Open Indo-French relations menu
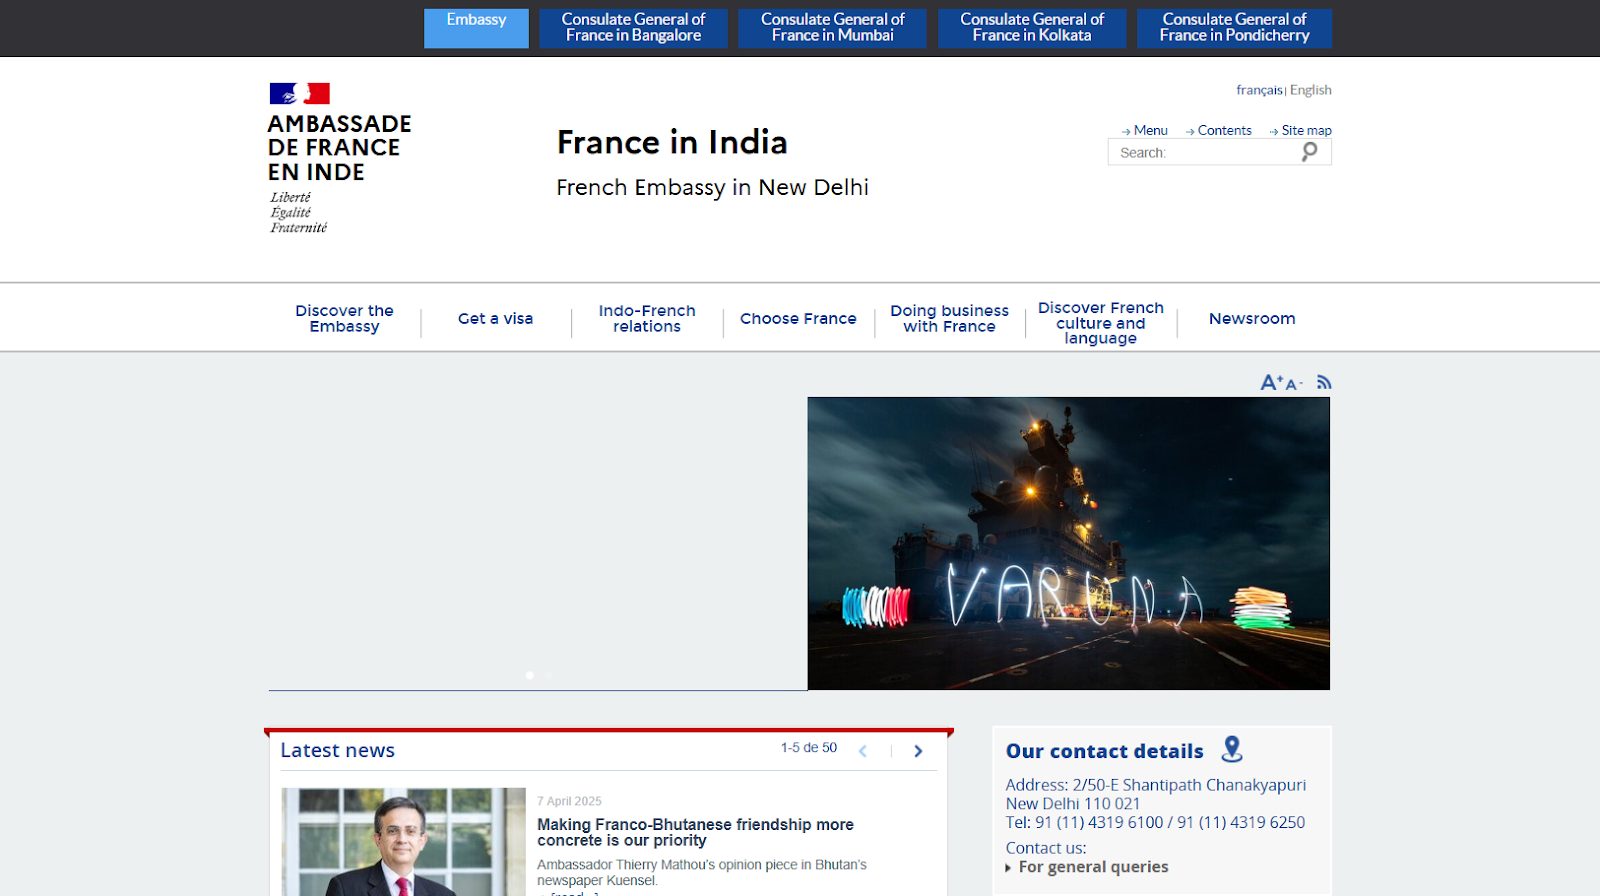The height and width of the screenshot is (896, 1600). coord(647,319)
